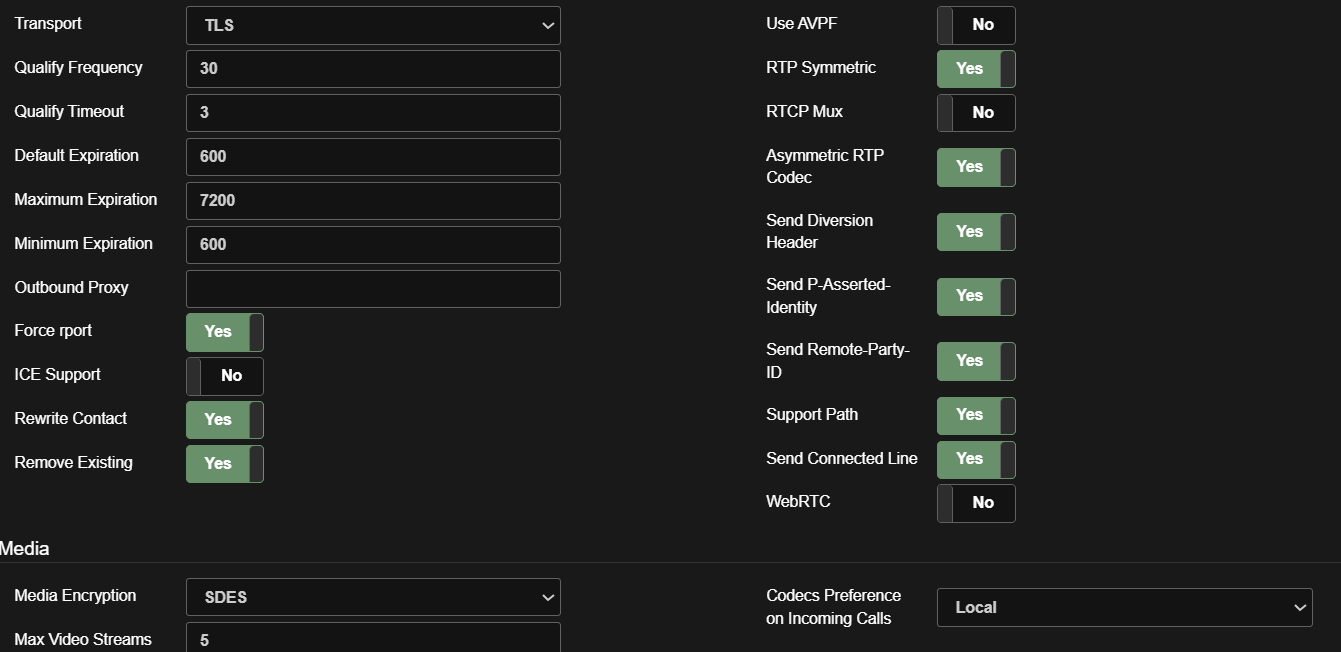Disable the Send Diversion Header toggle
This screenshot has height=652, width=1341.
(975, 232)
